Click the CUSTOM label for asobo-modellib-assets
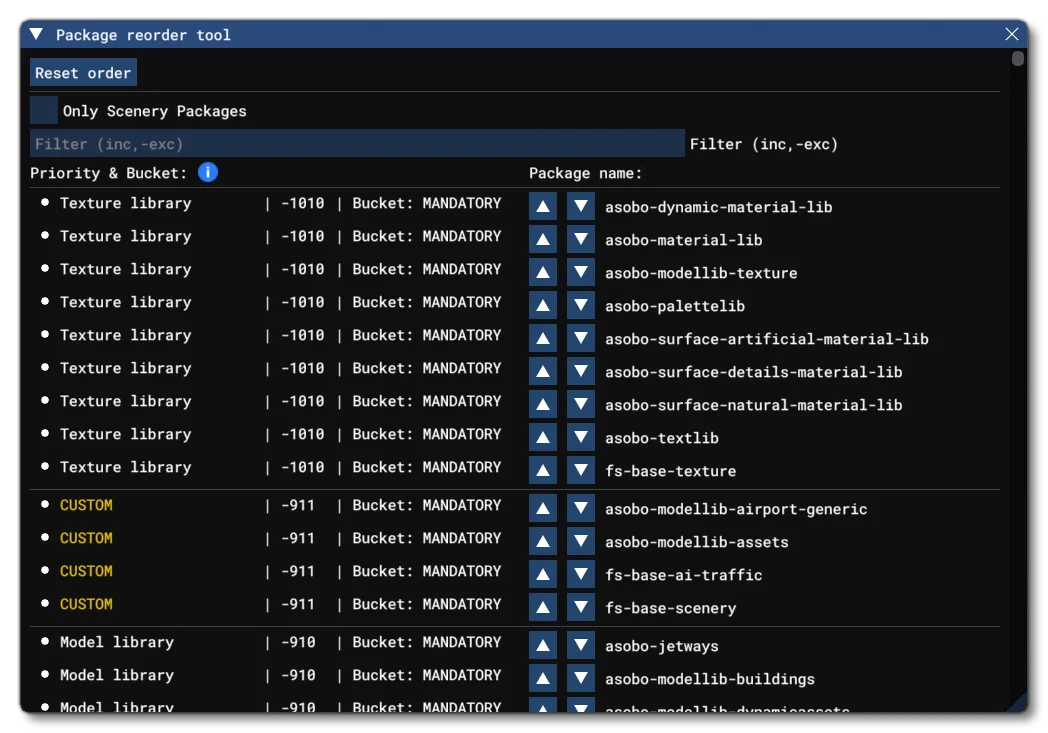 86,538
